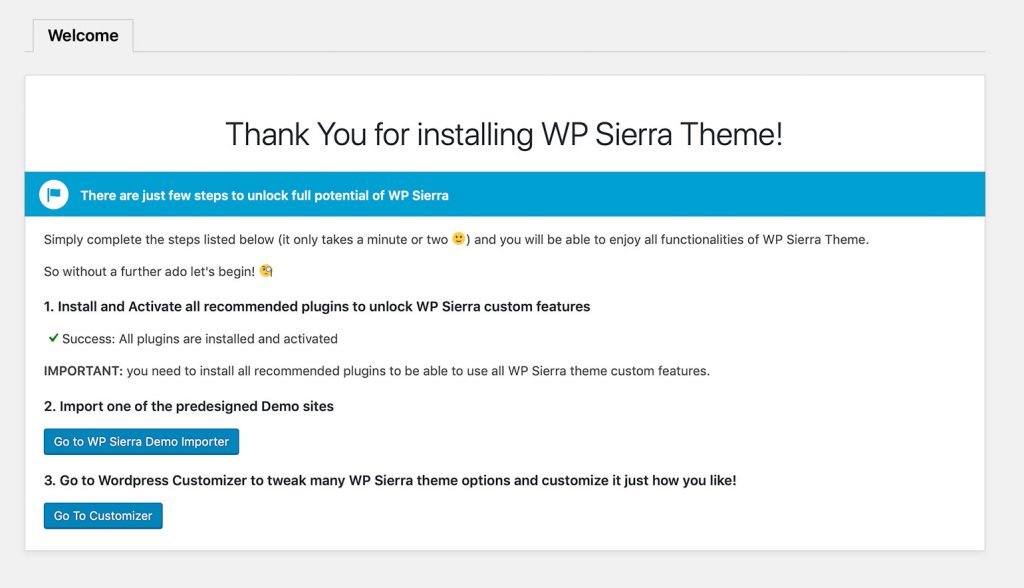Click the monocle face emoji after begin
1024x588 pixels.
[266, 270]
